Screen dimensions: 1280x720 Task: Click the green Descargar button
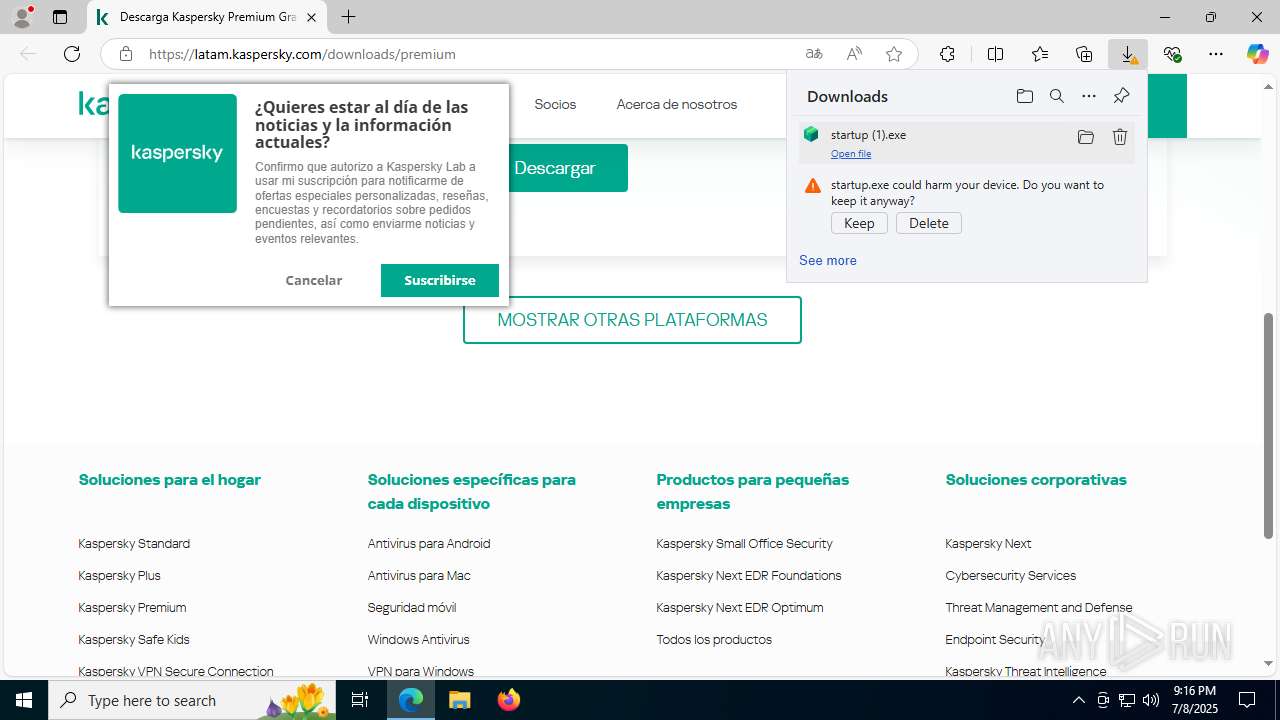coord(568,168)
